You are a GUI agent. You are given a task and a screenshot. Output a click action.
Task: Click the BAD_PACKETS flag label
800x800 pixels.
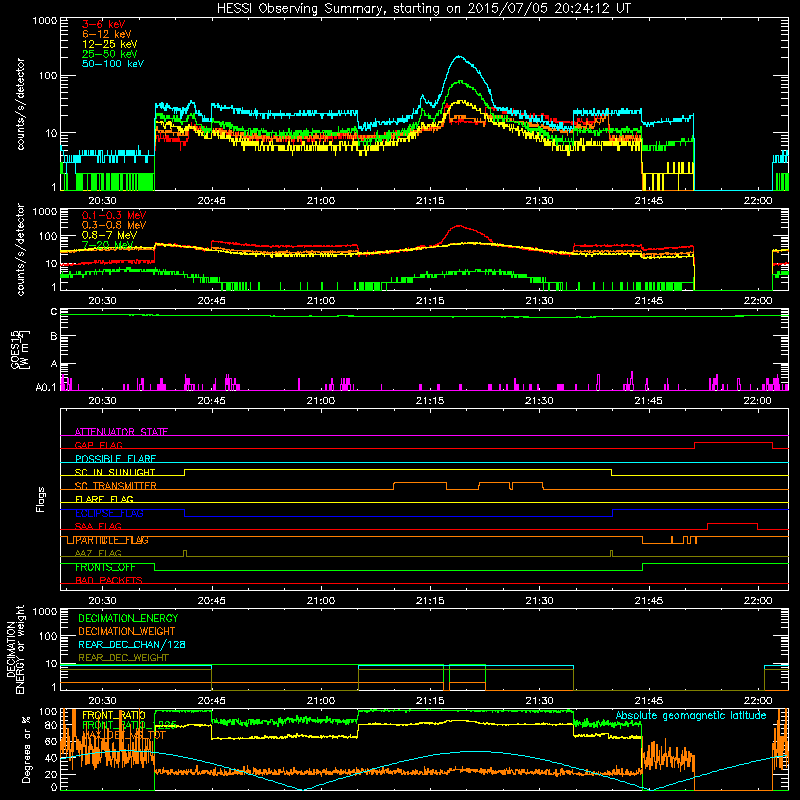click(x=109, y=580)
